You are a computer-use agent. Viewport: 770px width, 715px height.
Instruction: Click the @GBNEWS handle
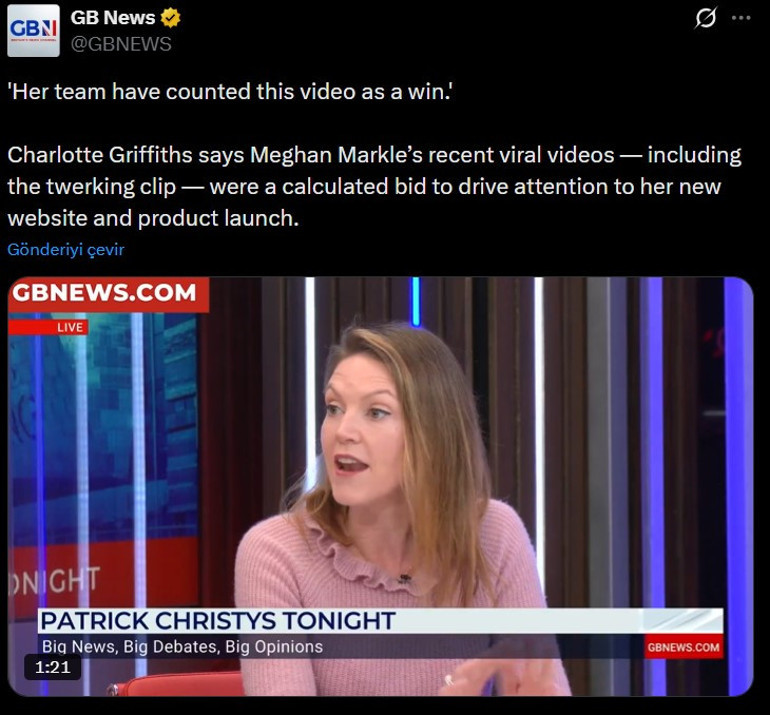(x=121, y=44)
